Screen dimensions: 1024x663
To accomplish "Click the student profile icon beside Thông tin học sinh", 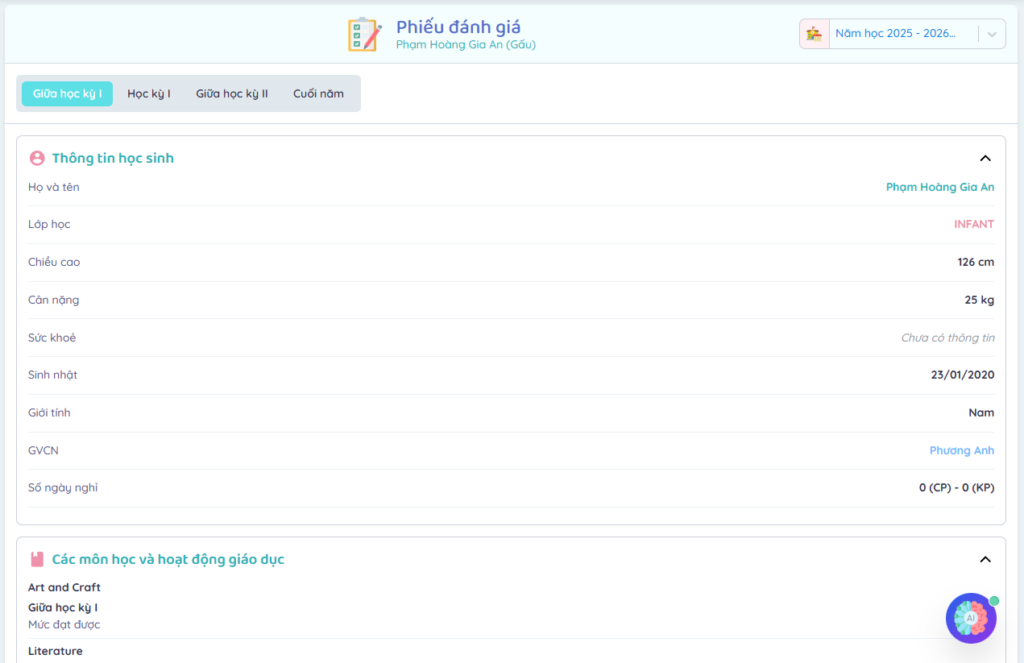I will [37, 158].
